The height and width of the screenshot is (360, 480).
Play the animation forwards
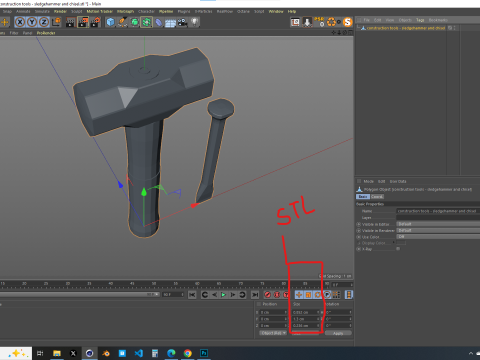[x=223, y=295]
